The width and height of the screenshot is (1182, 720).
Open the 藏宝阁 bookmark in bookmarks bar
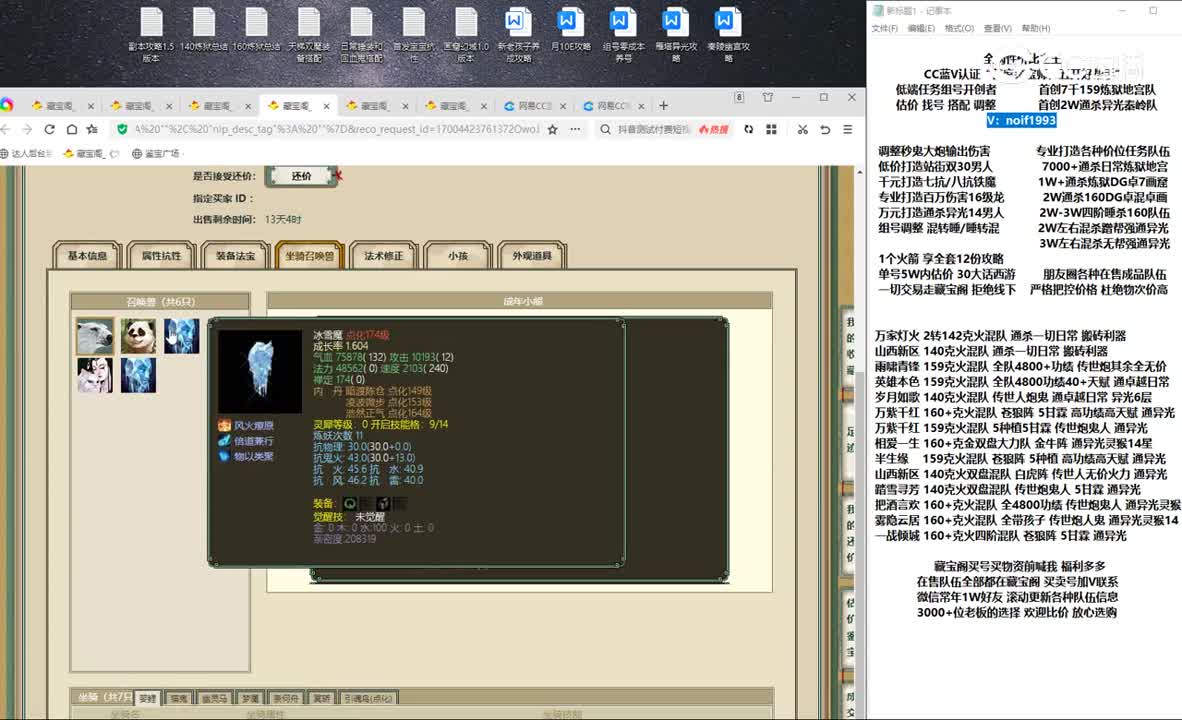tap(90, 153)
